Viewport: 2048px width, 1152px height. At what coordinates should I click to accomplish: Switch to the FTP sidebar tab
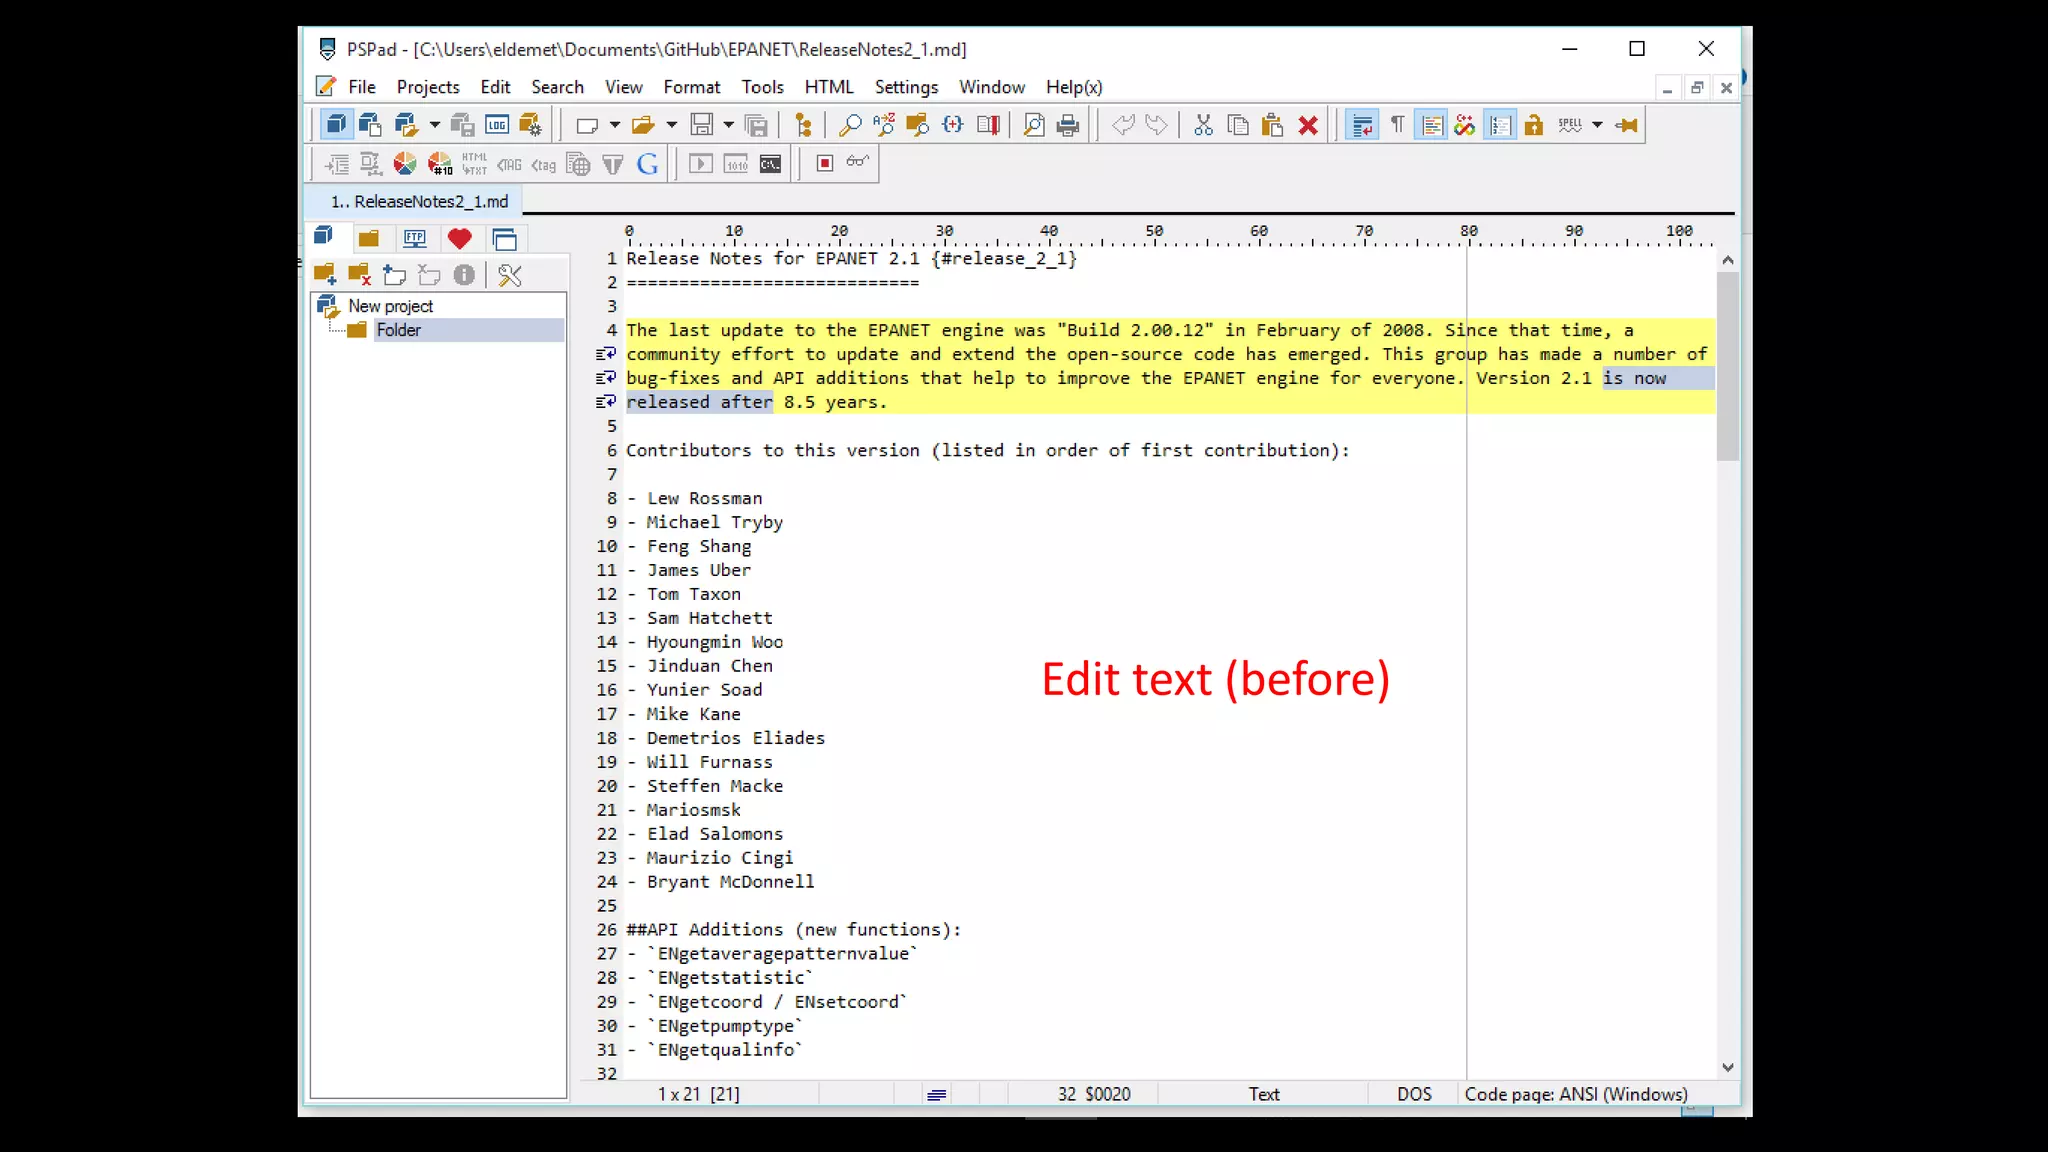tap(414, 238)
